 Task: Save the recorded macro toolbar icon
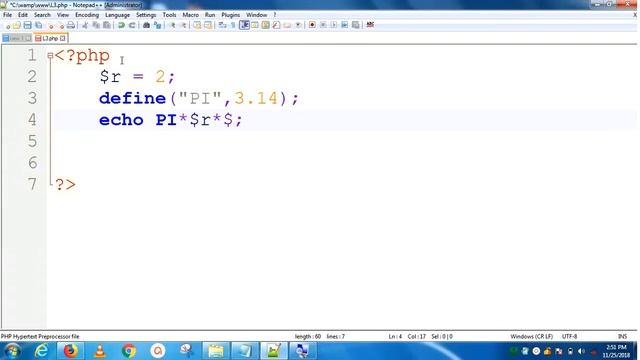click(x=356, y=25)
